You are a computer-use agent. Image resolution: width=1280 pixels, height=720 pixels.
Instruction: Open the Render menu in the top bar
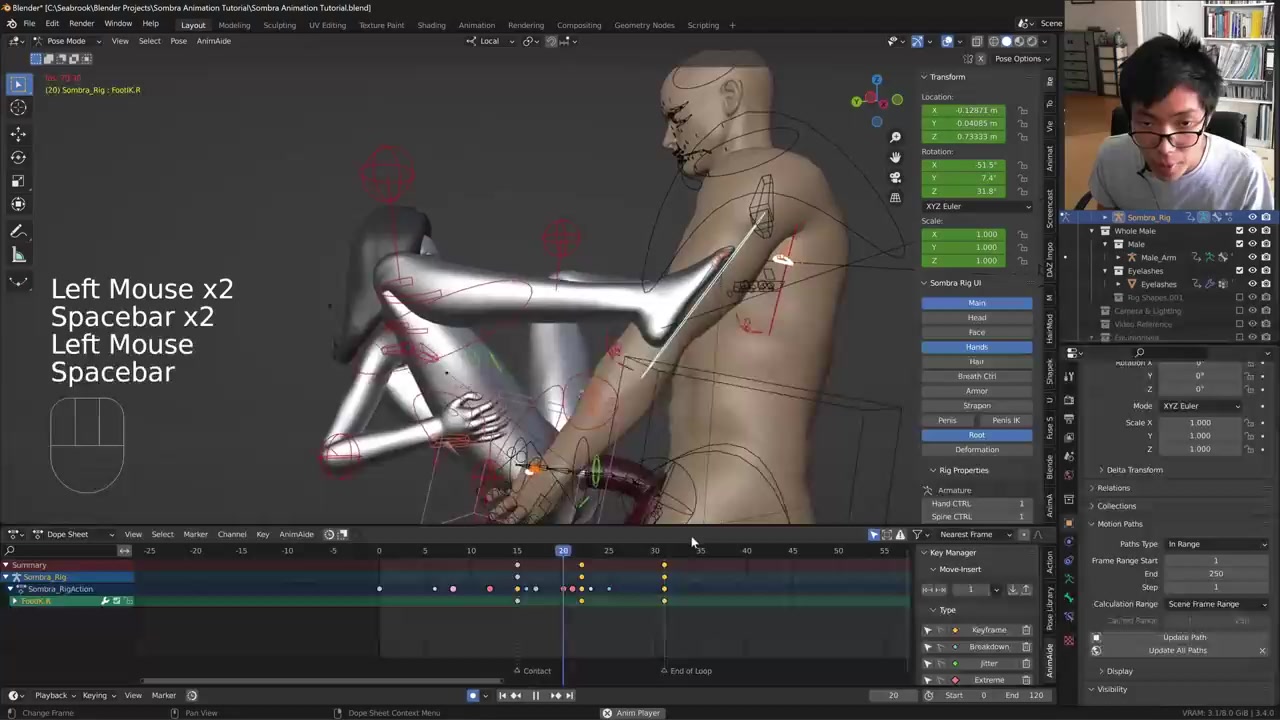[x=81, y=24]
